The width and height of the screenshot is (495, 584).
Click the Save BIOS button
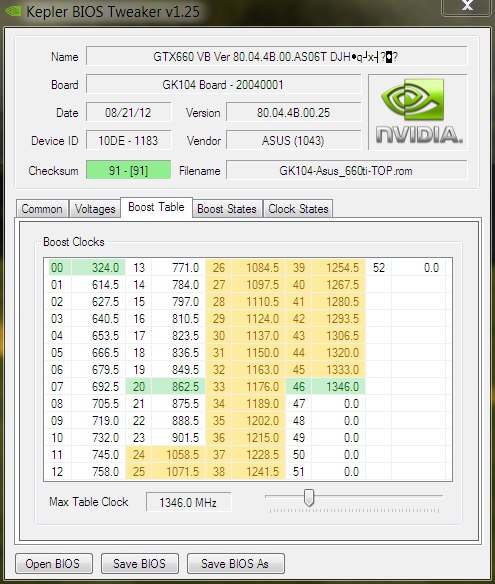tap(140, 564)
